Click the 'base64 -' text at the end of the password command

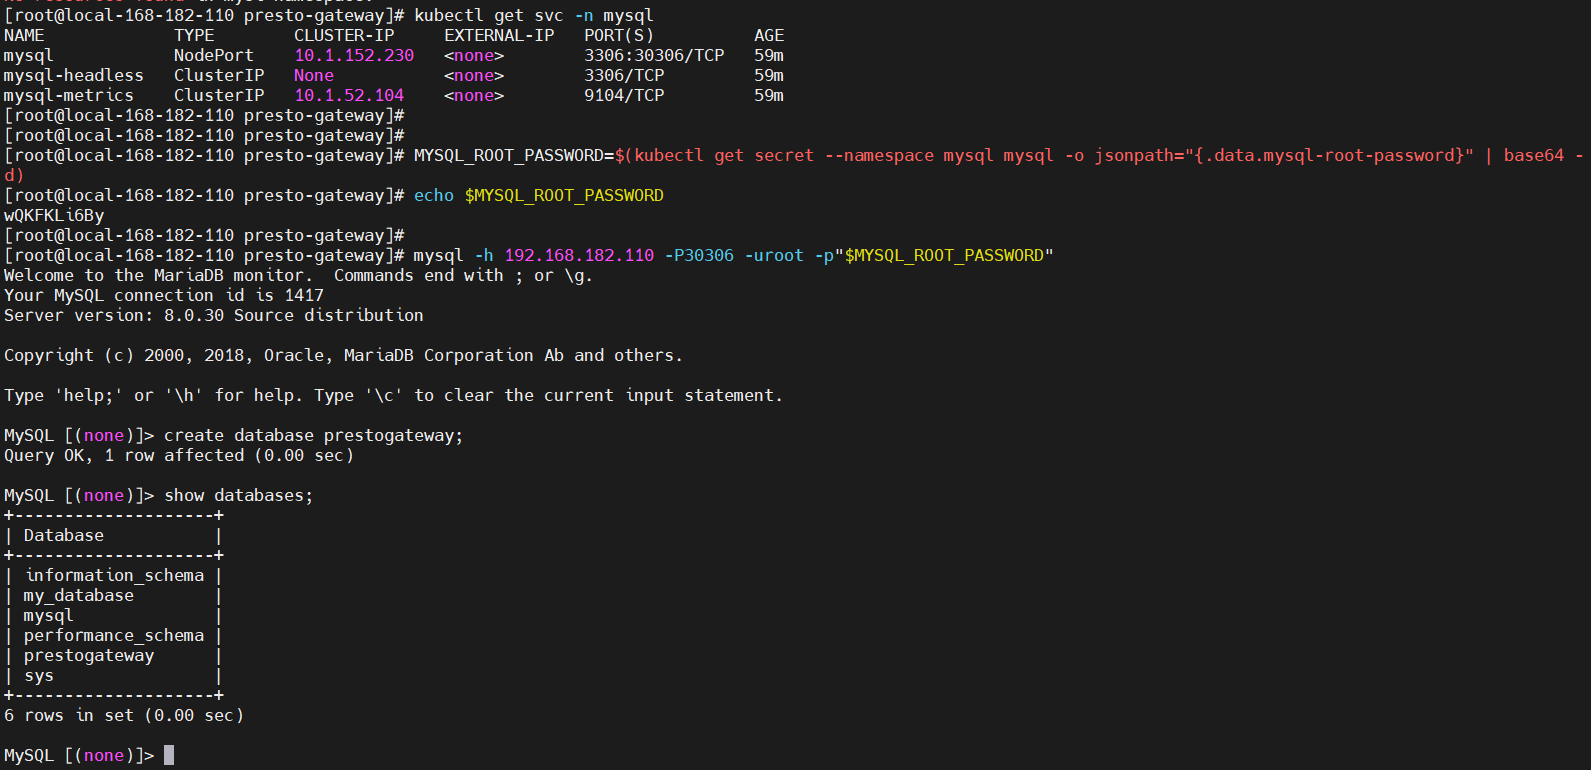[x=1544, y=156]
